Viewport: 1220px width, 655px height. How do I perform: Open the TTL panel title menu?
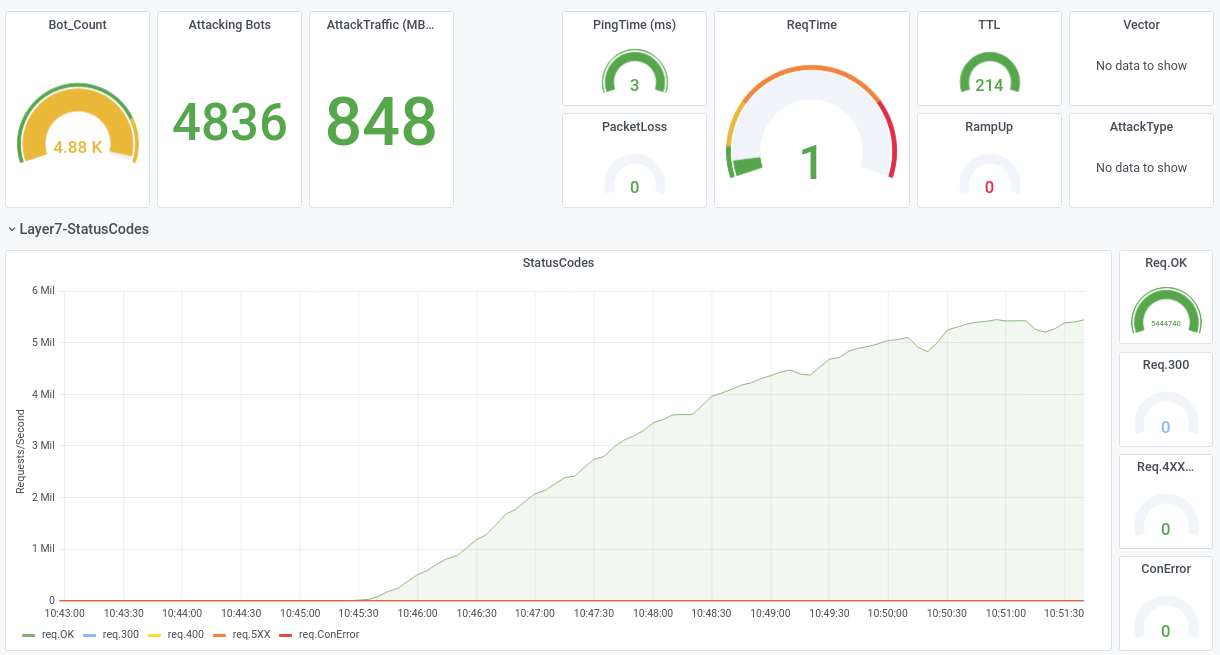tap(989, 25)
